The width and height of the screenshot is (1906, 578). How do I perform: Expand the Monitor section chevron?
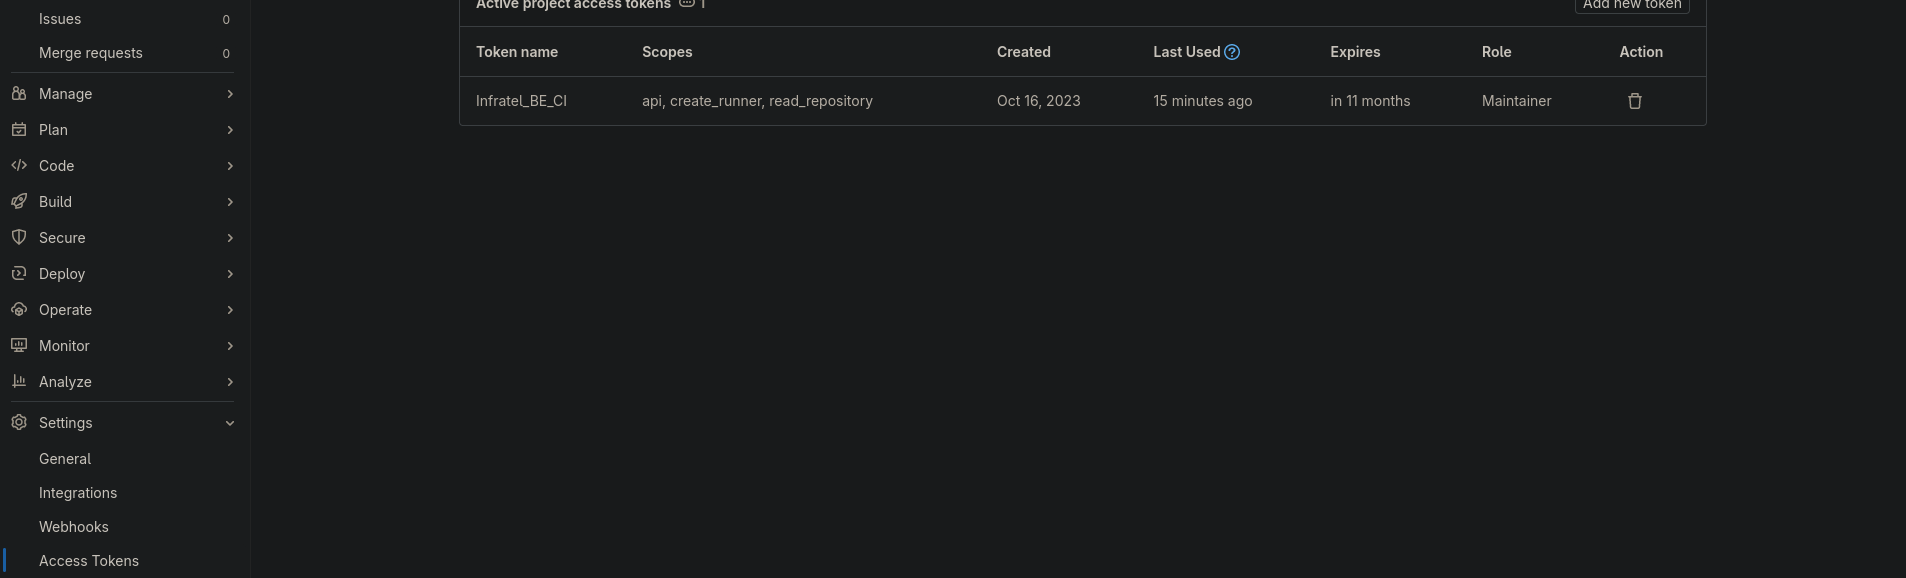tap(230, 346)
